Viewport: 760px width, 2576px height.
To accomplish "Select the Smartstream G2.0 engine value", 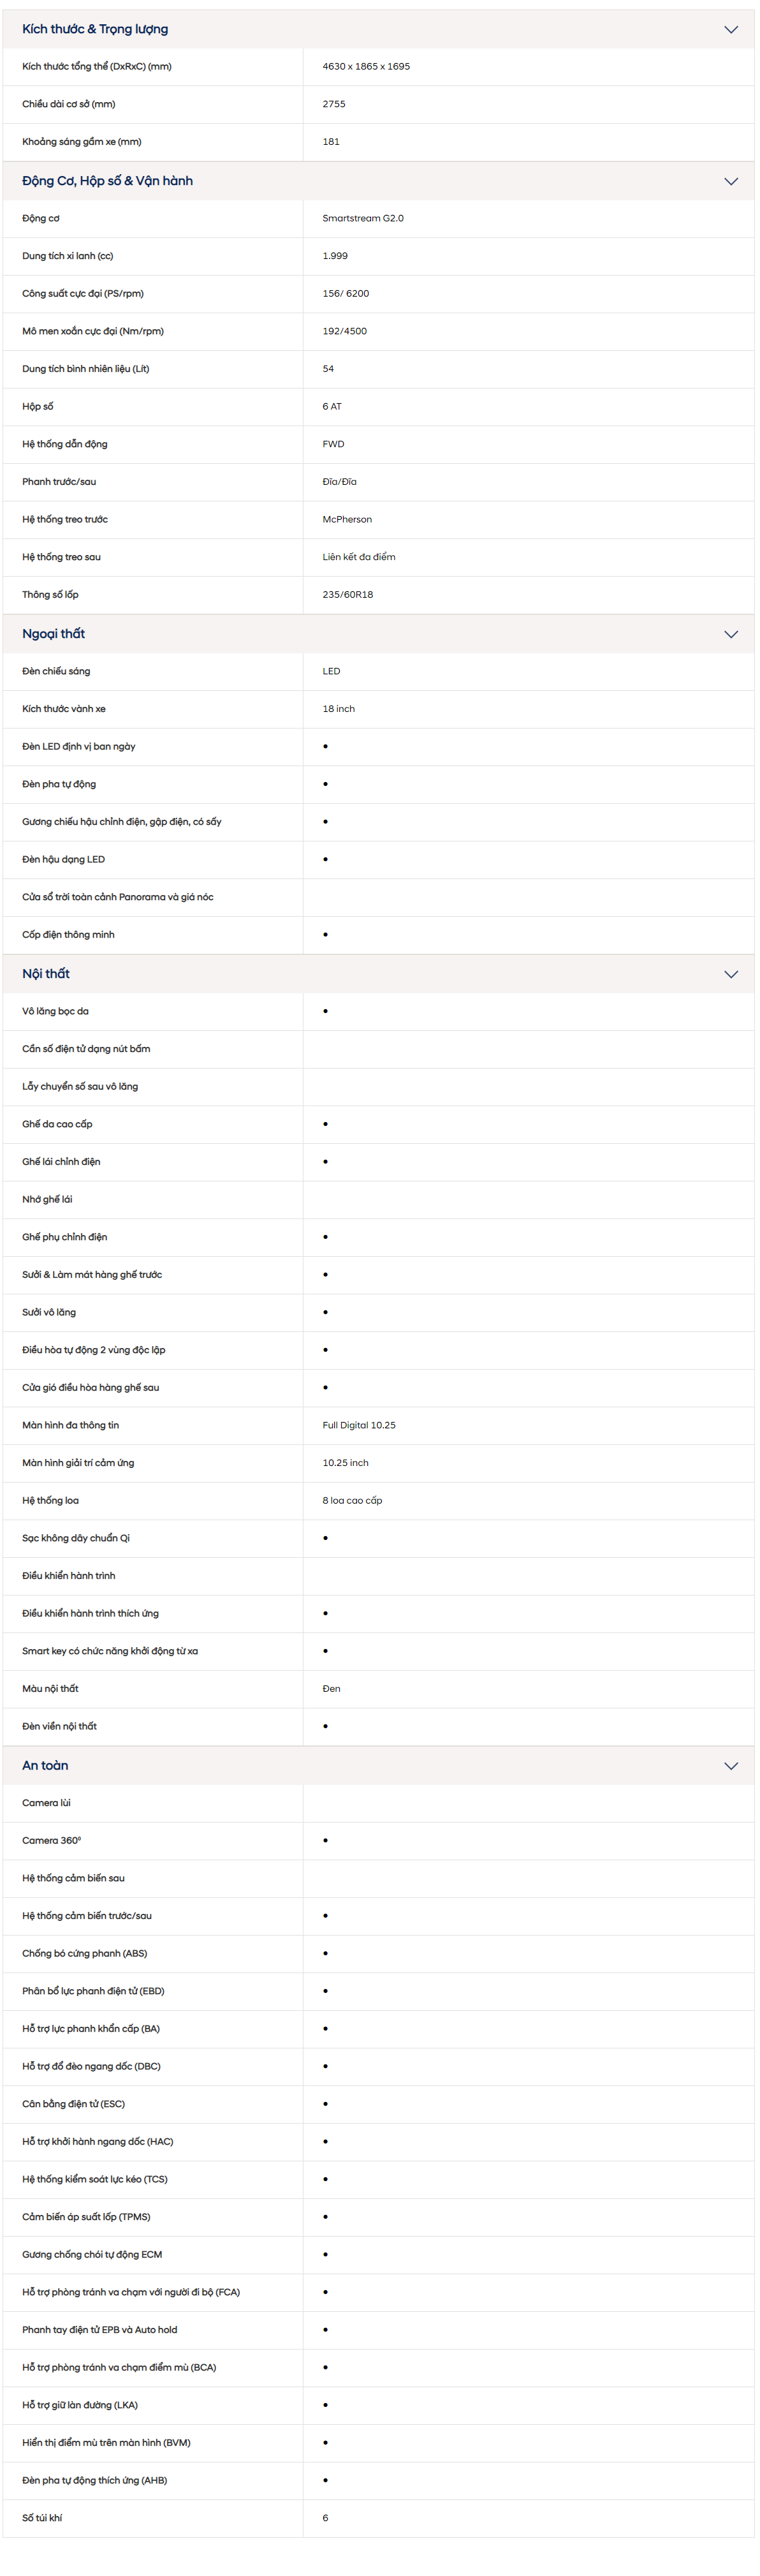I will tap(363, 219).
